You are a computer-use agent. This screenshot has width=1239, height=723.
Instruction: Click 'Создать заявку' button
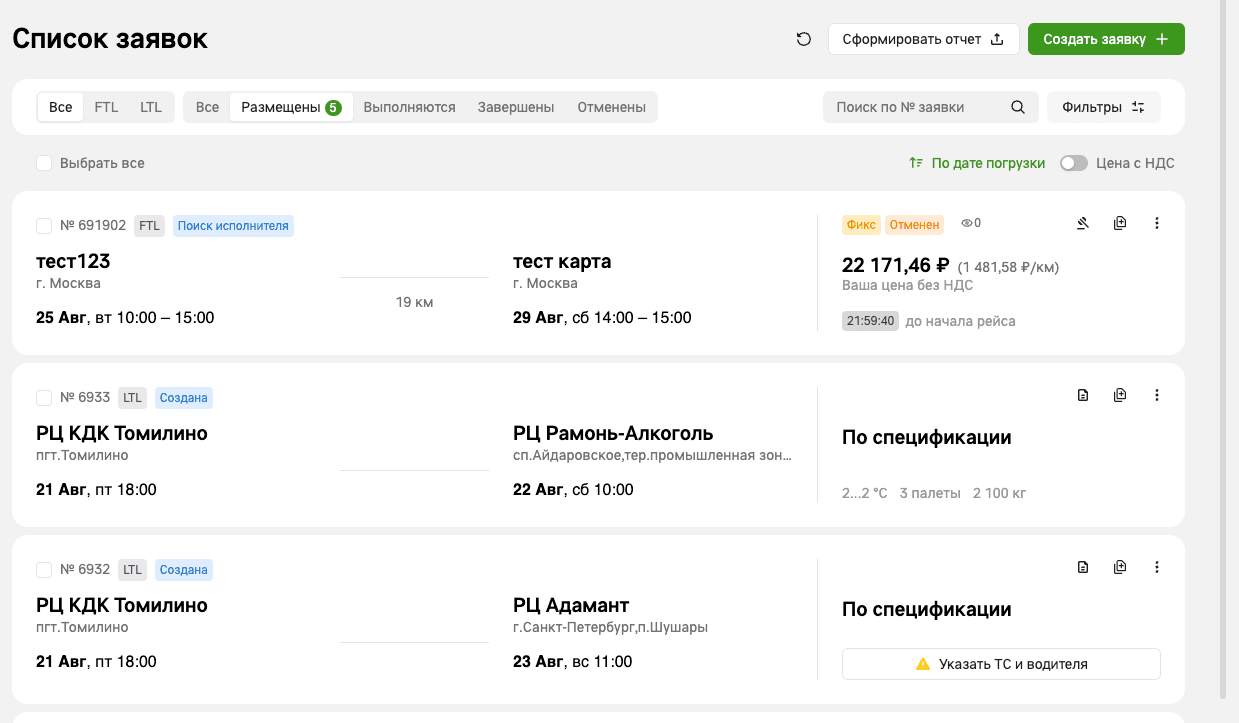(x=1106, y=39)
